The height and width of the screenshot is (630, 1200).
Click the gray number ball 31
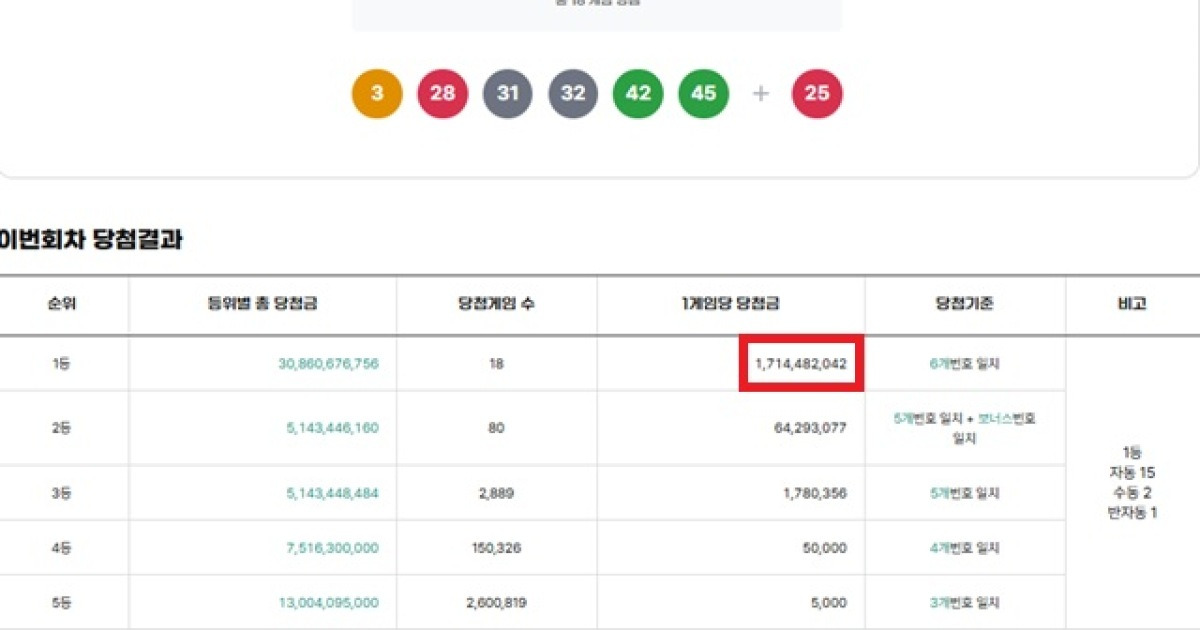click(507, 93)
